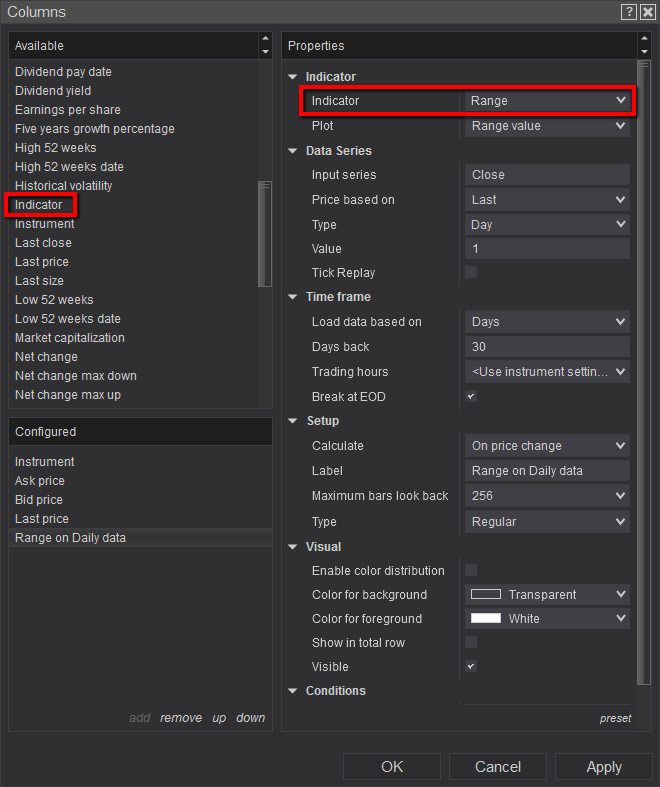Viewport: 660px width, 787px height.
Task: Open Color for foreground White picker
Action: click(x=547, y=619)
